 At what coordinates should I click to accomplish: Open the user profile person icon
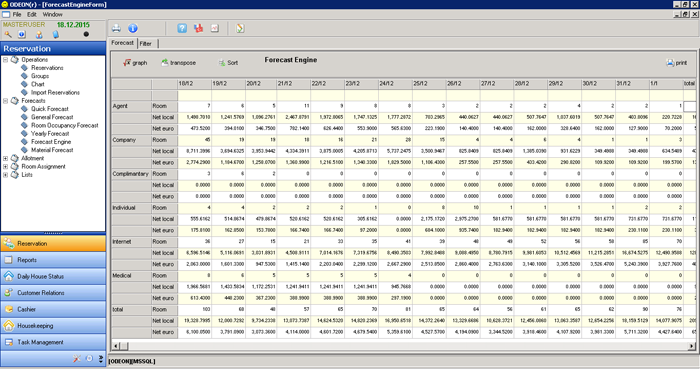click(x=39, y=34)
